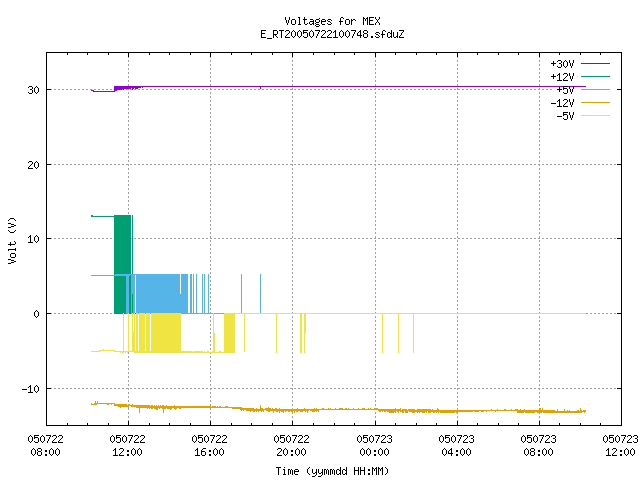Viewport: 640px width, 480px height.
Task: Click the y-axis tick value -10
Action: click(x=31, y=389)
